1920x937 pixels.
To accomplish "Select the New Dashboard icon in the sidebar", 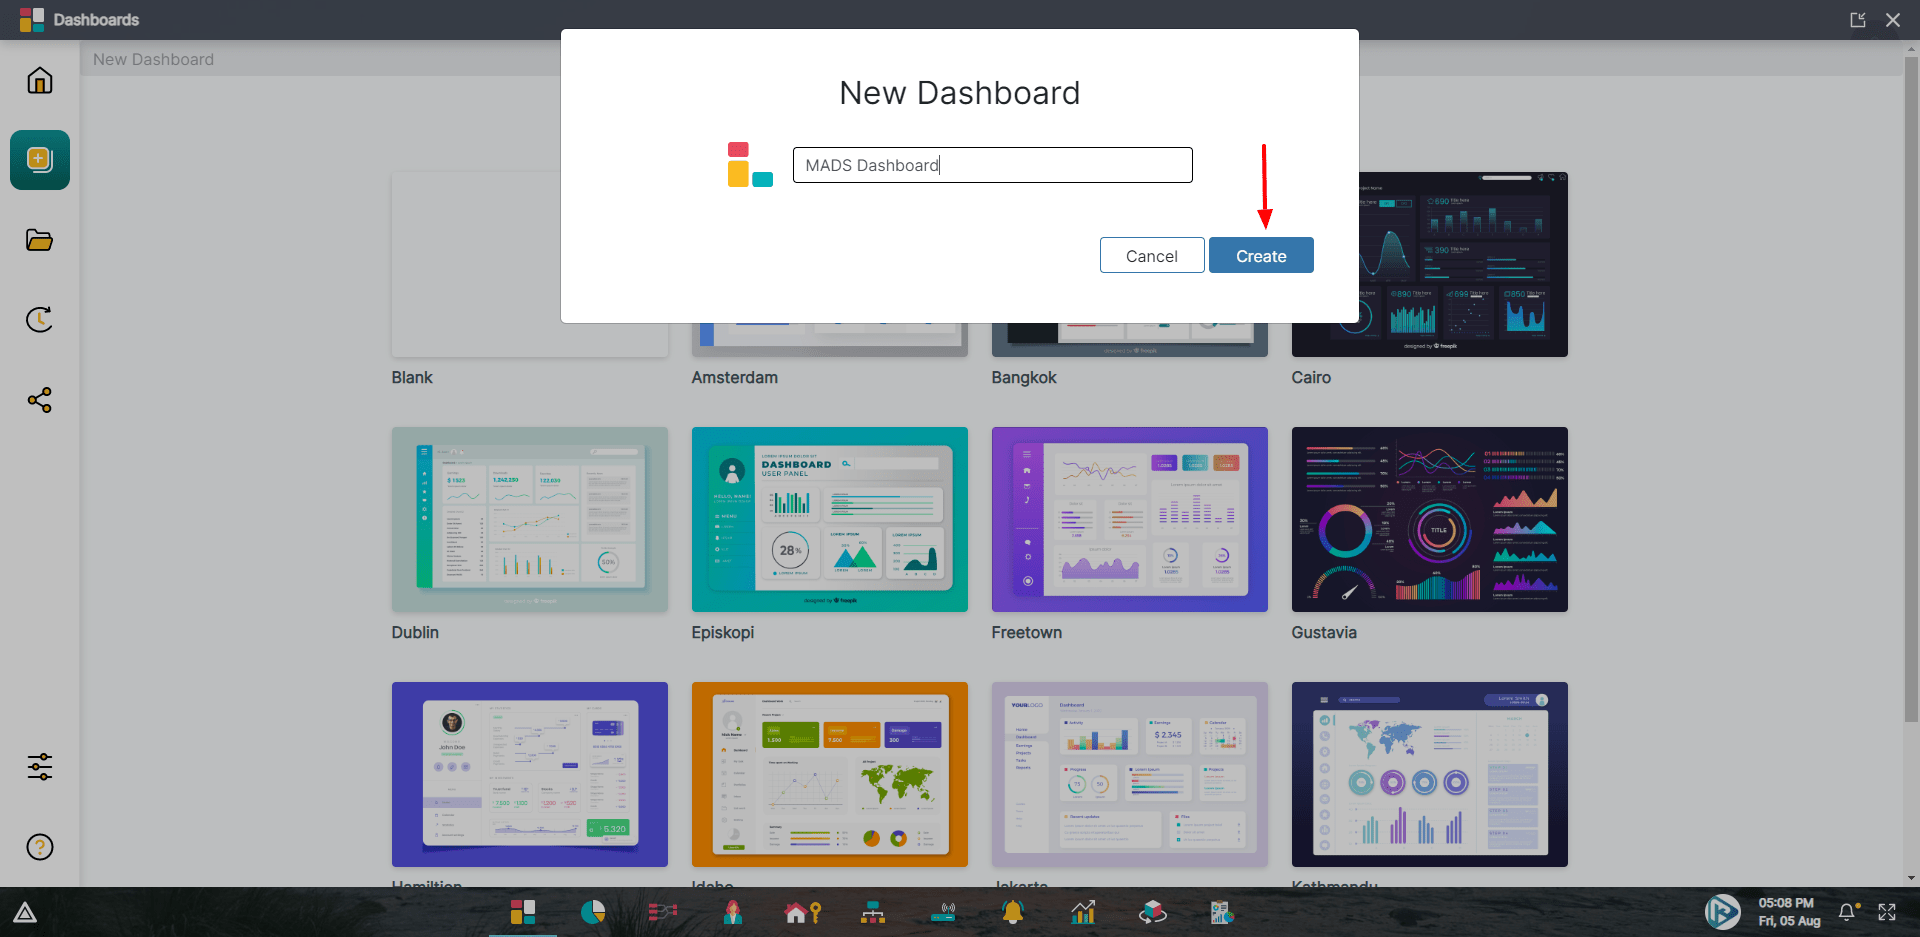I will (x=39, y=159).
